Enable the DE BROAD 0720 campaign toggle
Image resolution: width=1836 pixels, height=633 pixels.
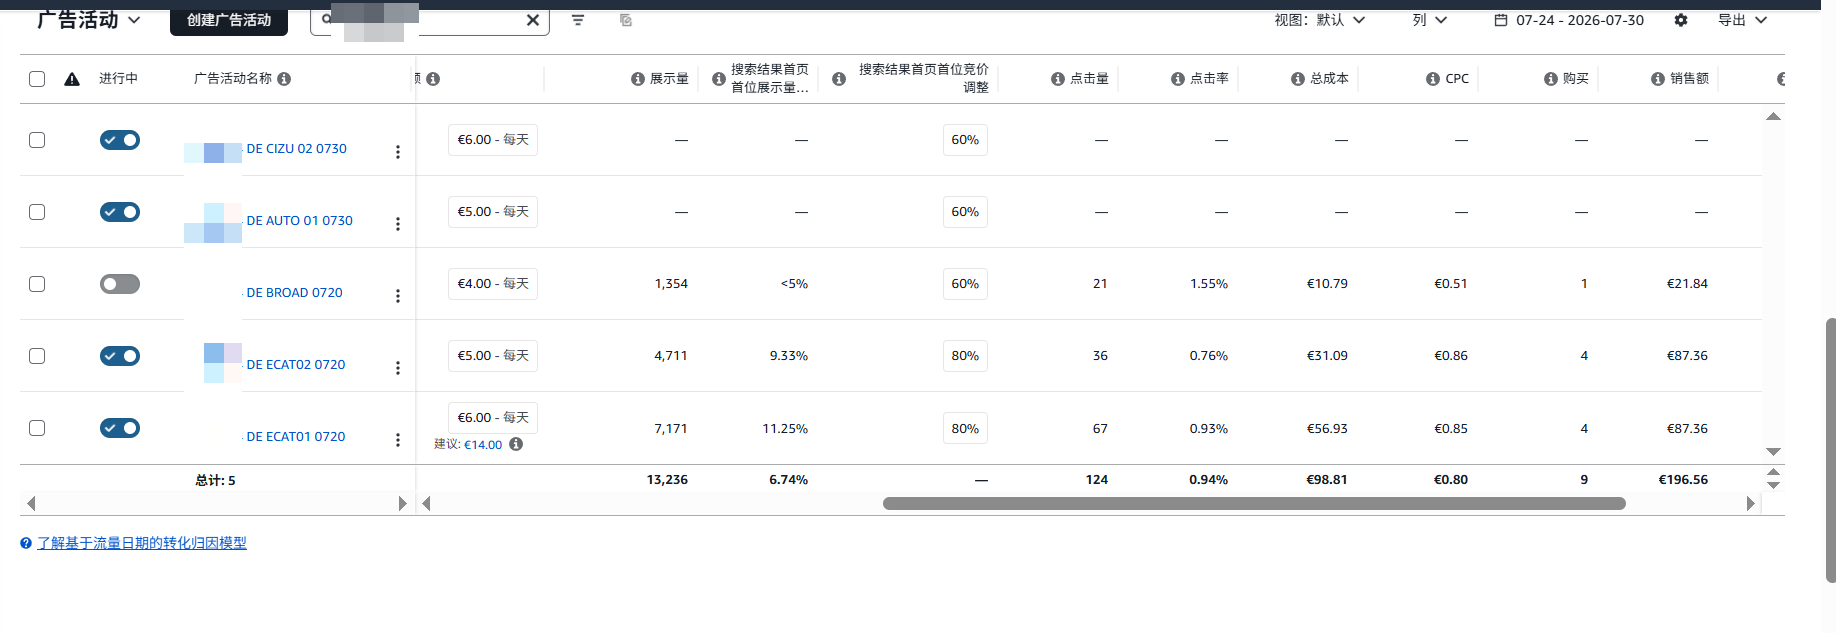coord(120,284)
